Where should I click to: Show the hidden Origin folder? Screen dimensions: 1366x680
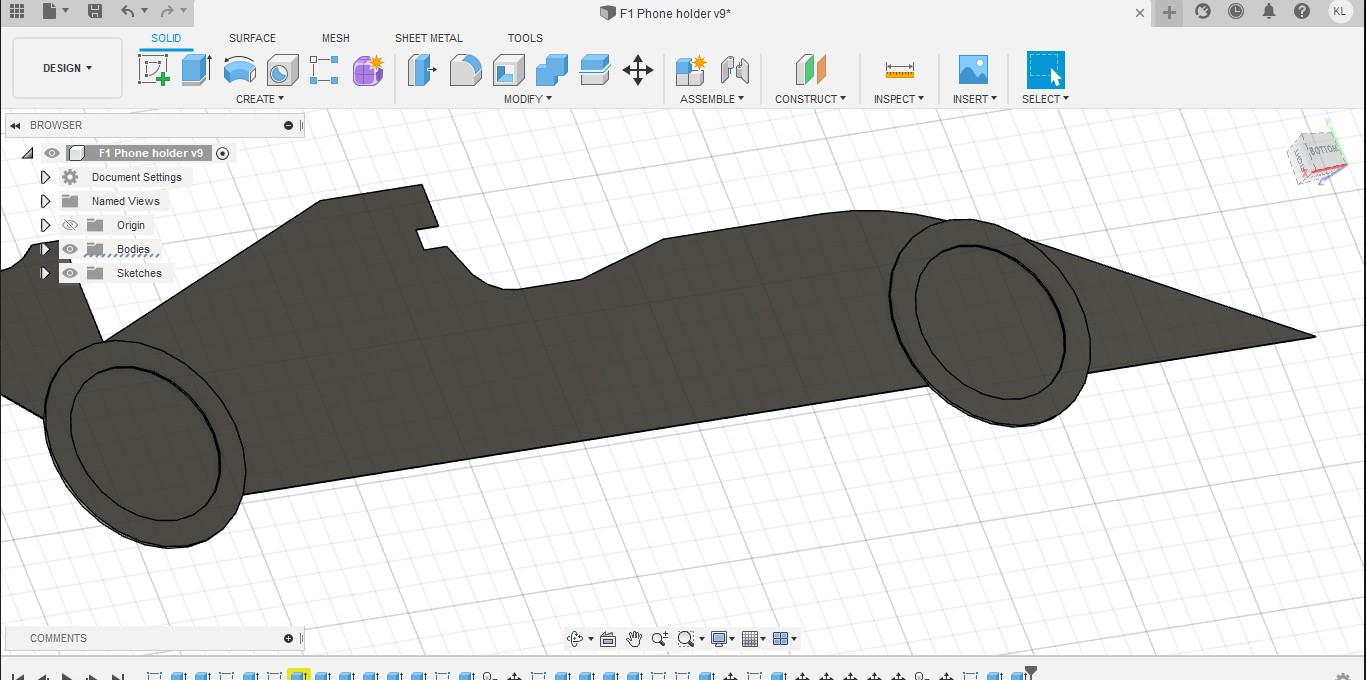[x=70, y=225]
